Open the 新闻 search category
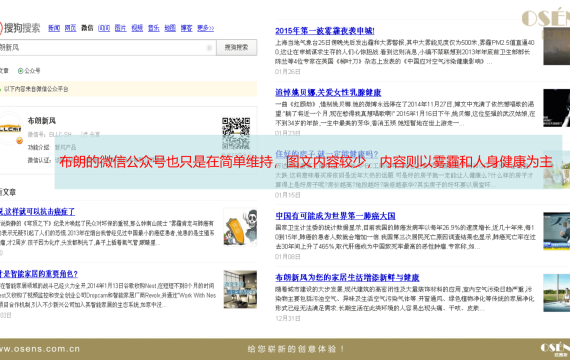Viewport: 570px width, 360px height. (x=54, y=28)
